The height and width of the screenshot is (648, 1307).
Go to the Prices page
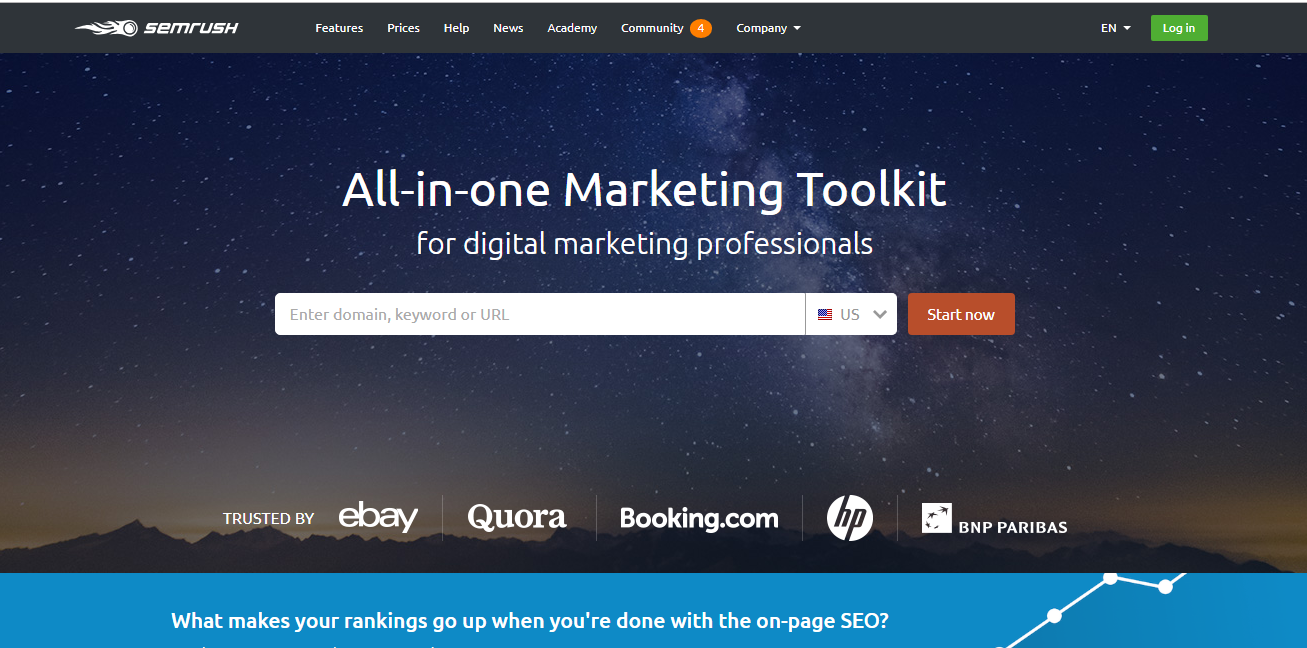point(403,28)
